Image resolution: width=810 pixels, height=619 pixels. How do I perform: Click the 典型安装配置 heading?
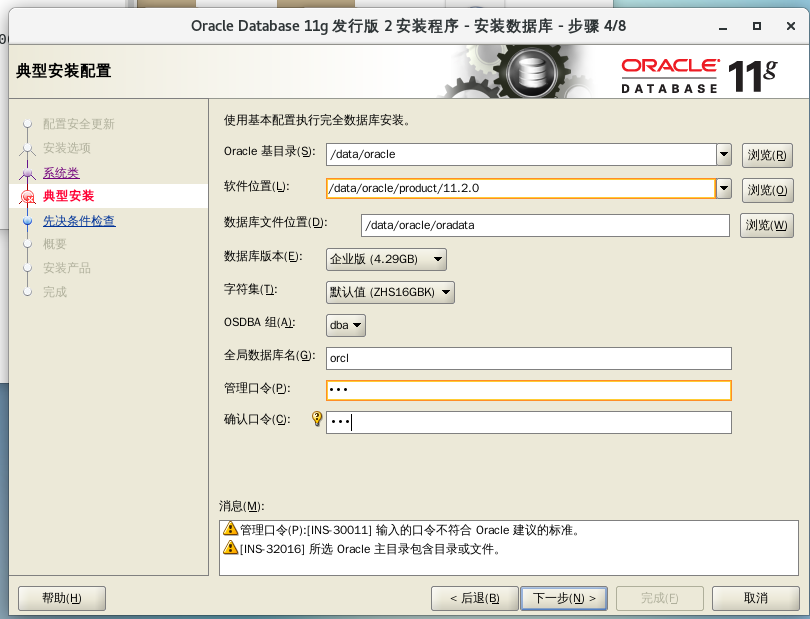click(x=64, y=71)
